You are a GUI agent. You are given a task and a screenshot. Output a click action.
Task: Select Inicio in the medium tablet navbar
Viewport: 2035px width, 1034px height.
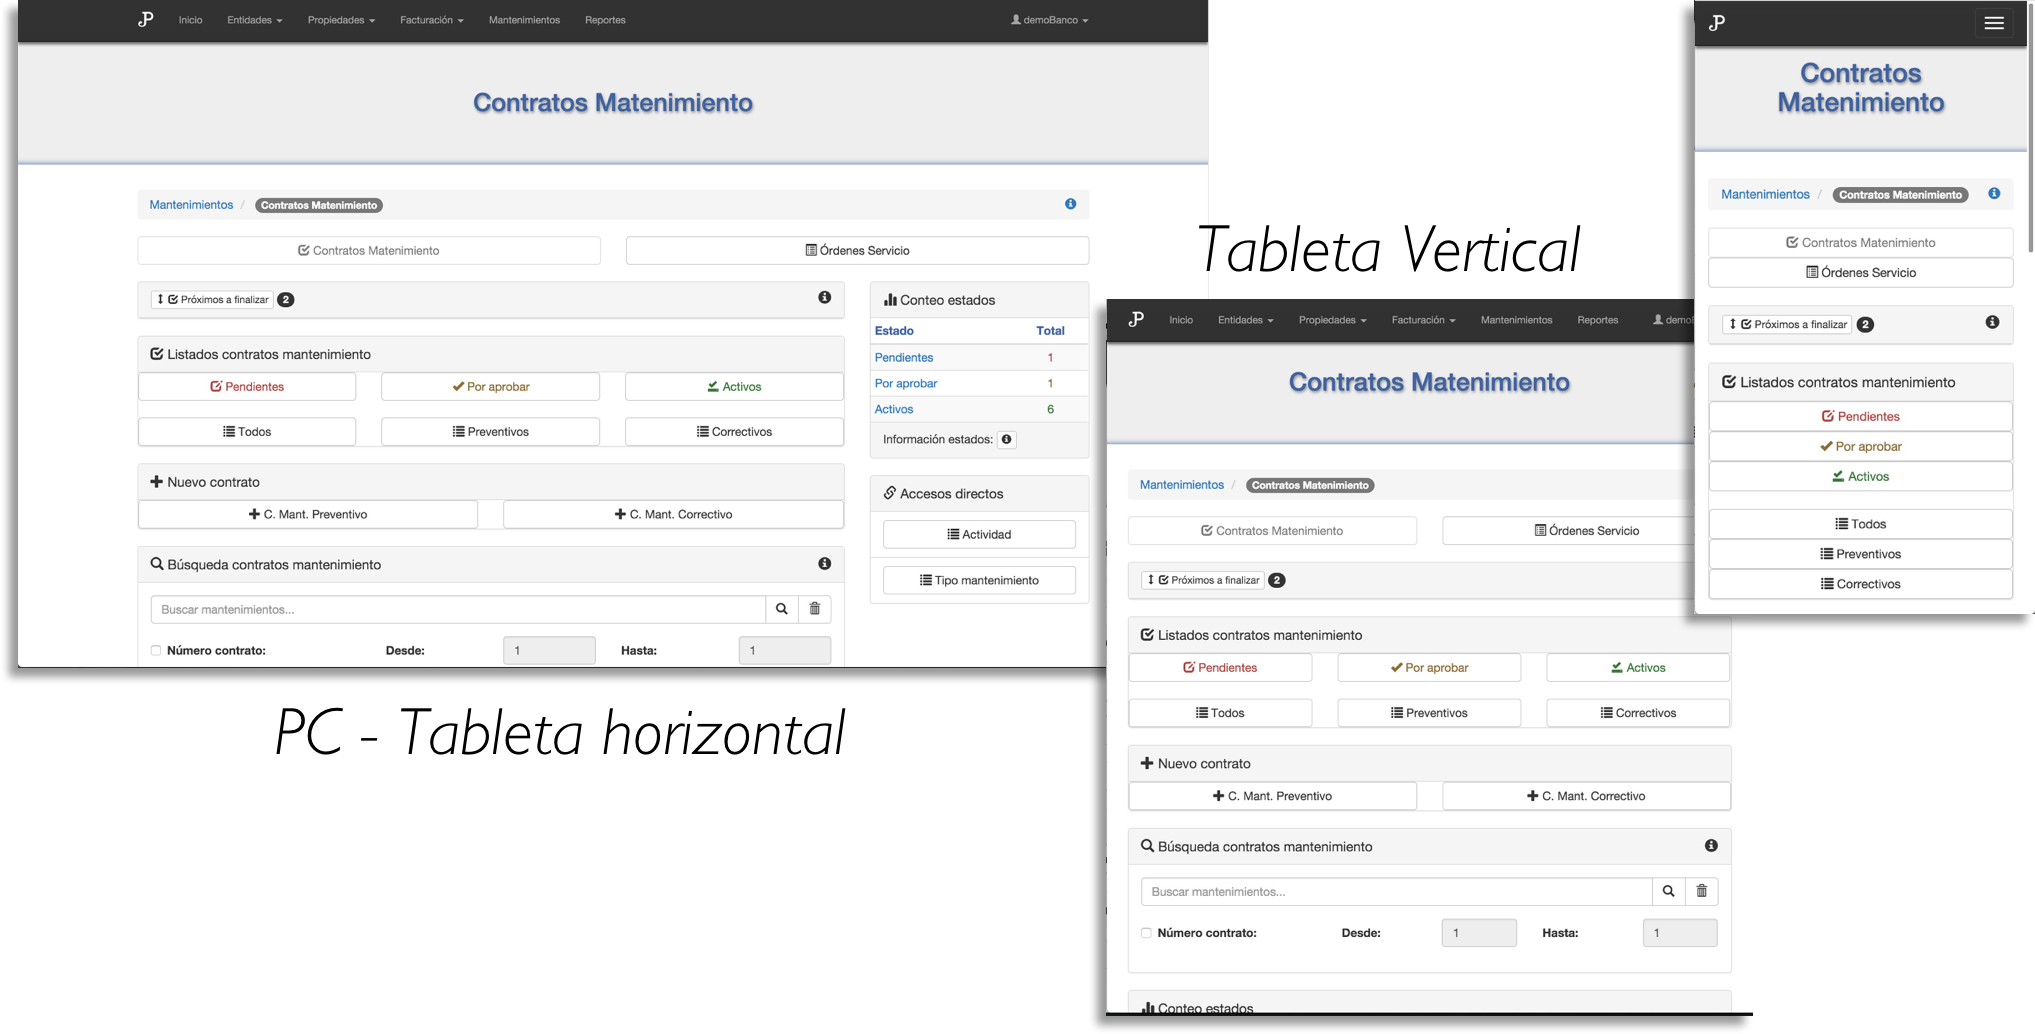click(x=1180, y=320)
